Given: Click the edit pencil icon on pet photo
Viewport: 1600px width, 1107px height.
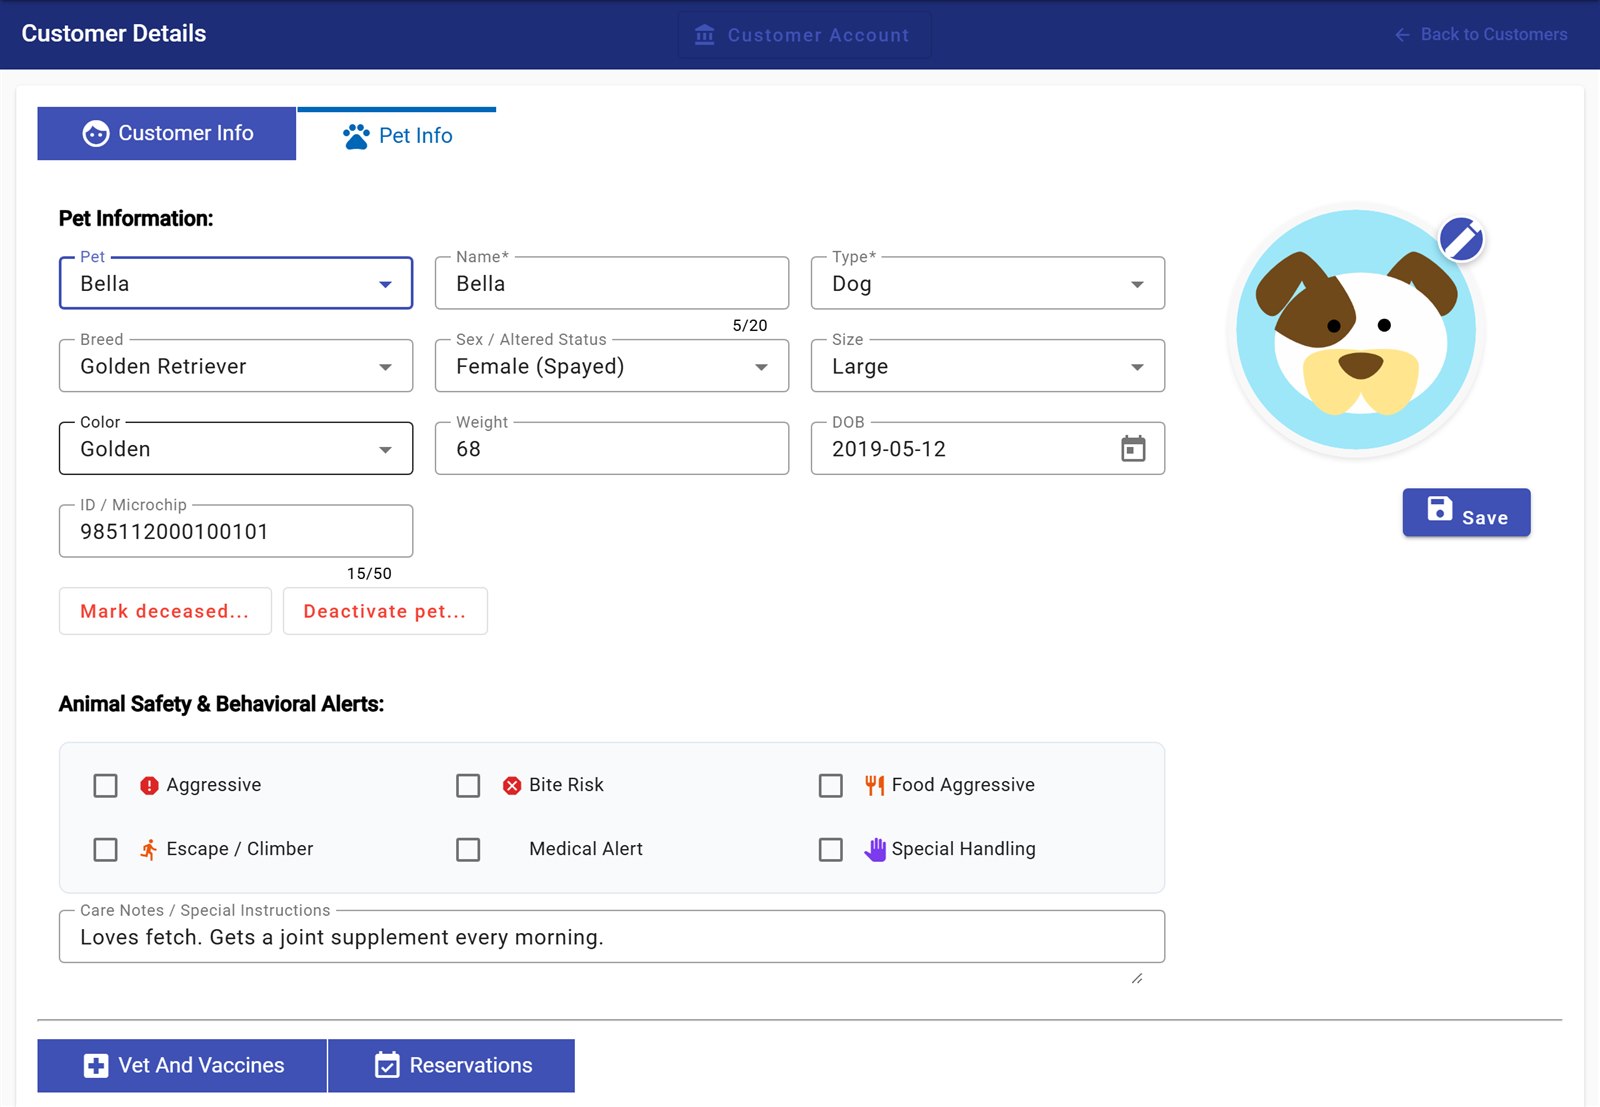Looking at the screenshot, I should 1461,240.
